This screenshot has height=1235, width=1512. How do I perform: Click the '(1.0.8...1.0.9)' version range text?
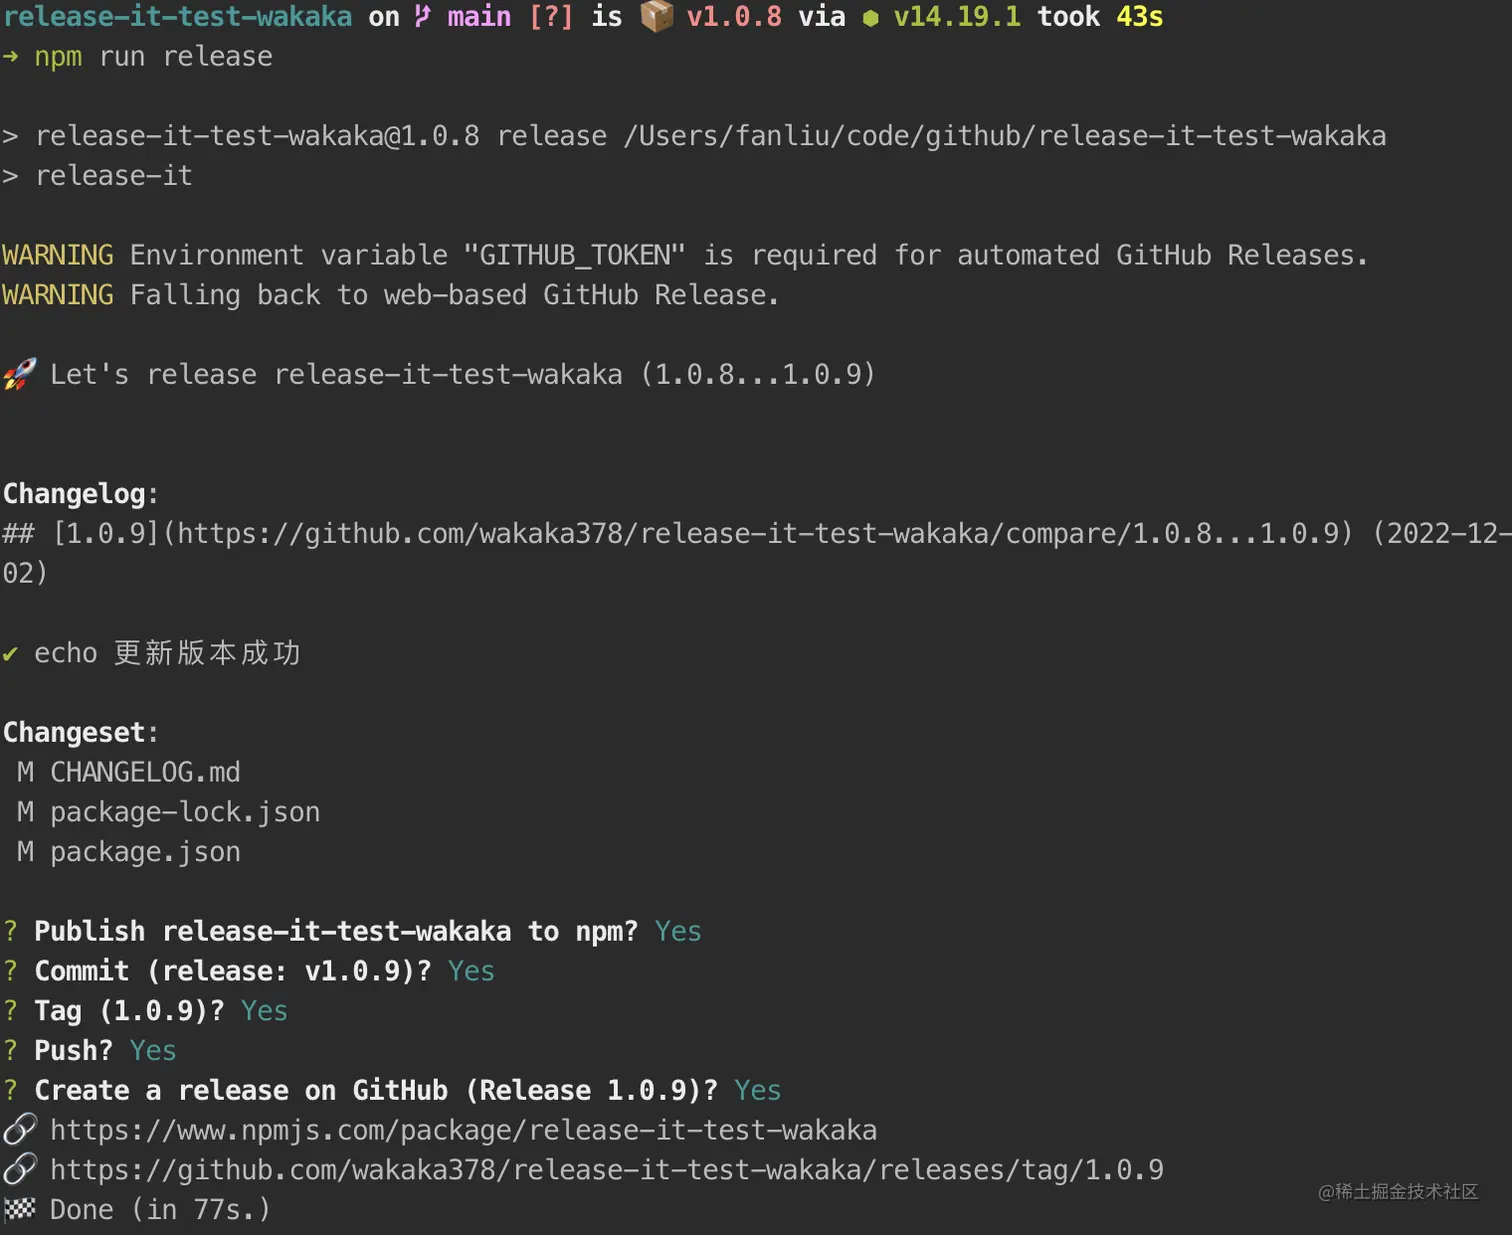758,374
